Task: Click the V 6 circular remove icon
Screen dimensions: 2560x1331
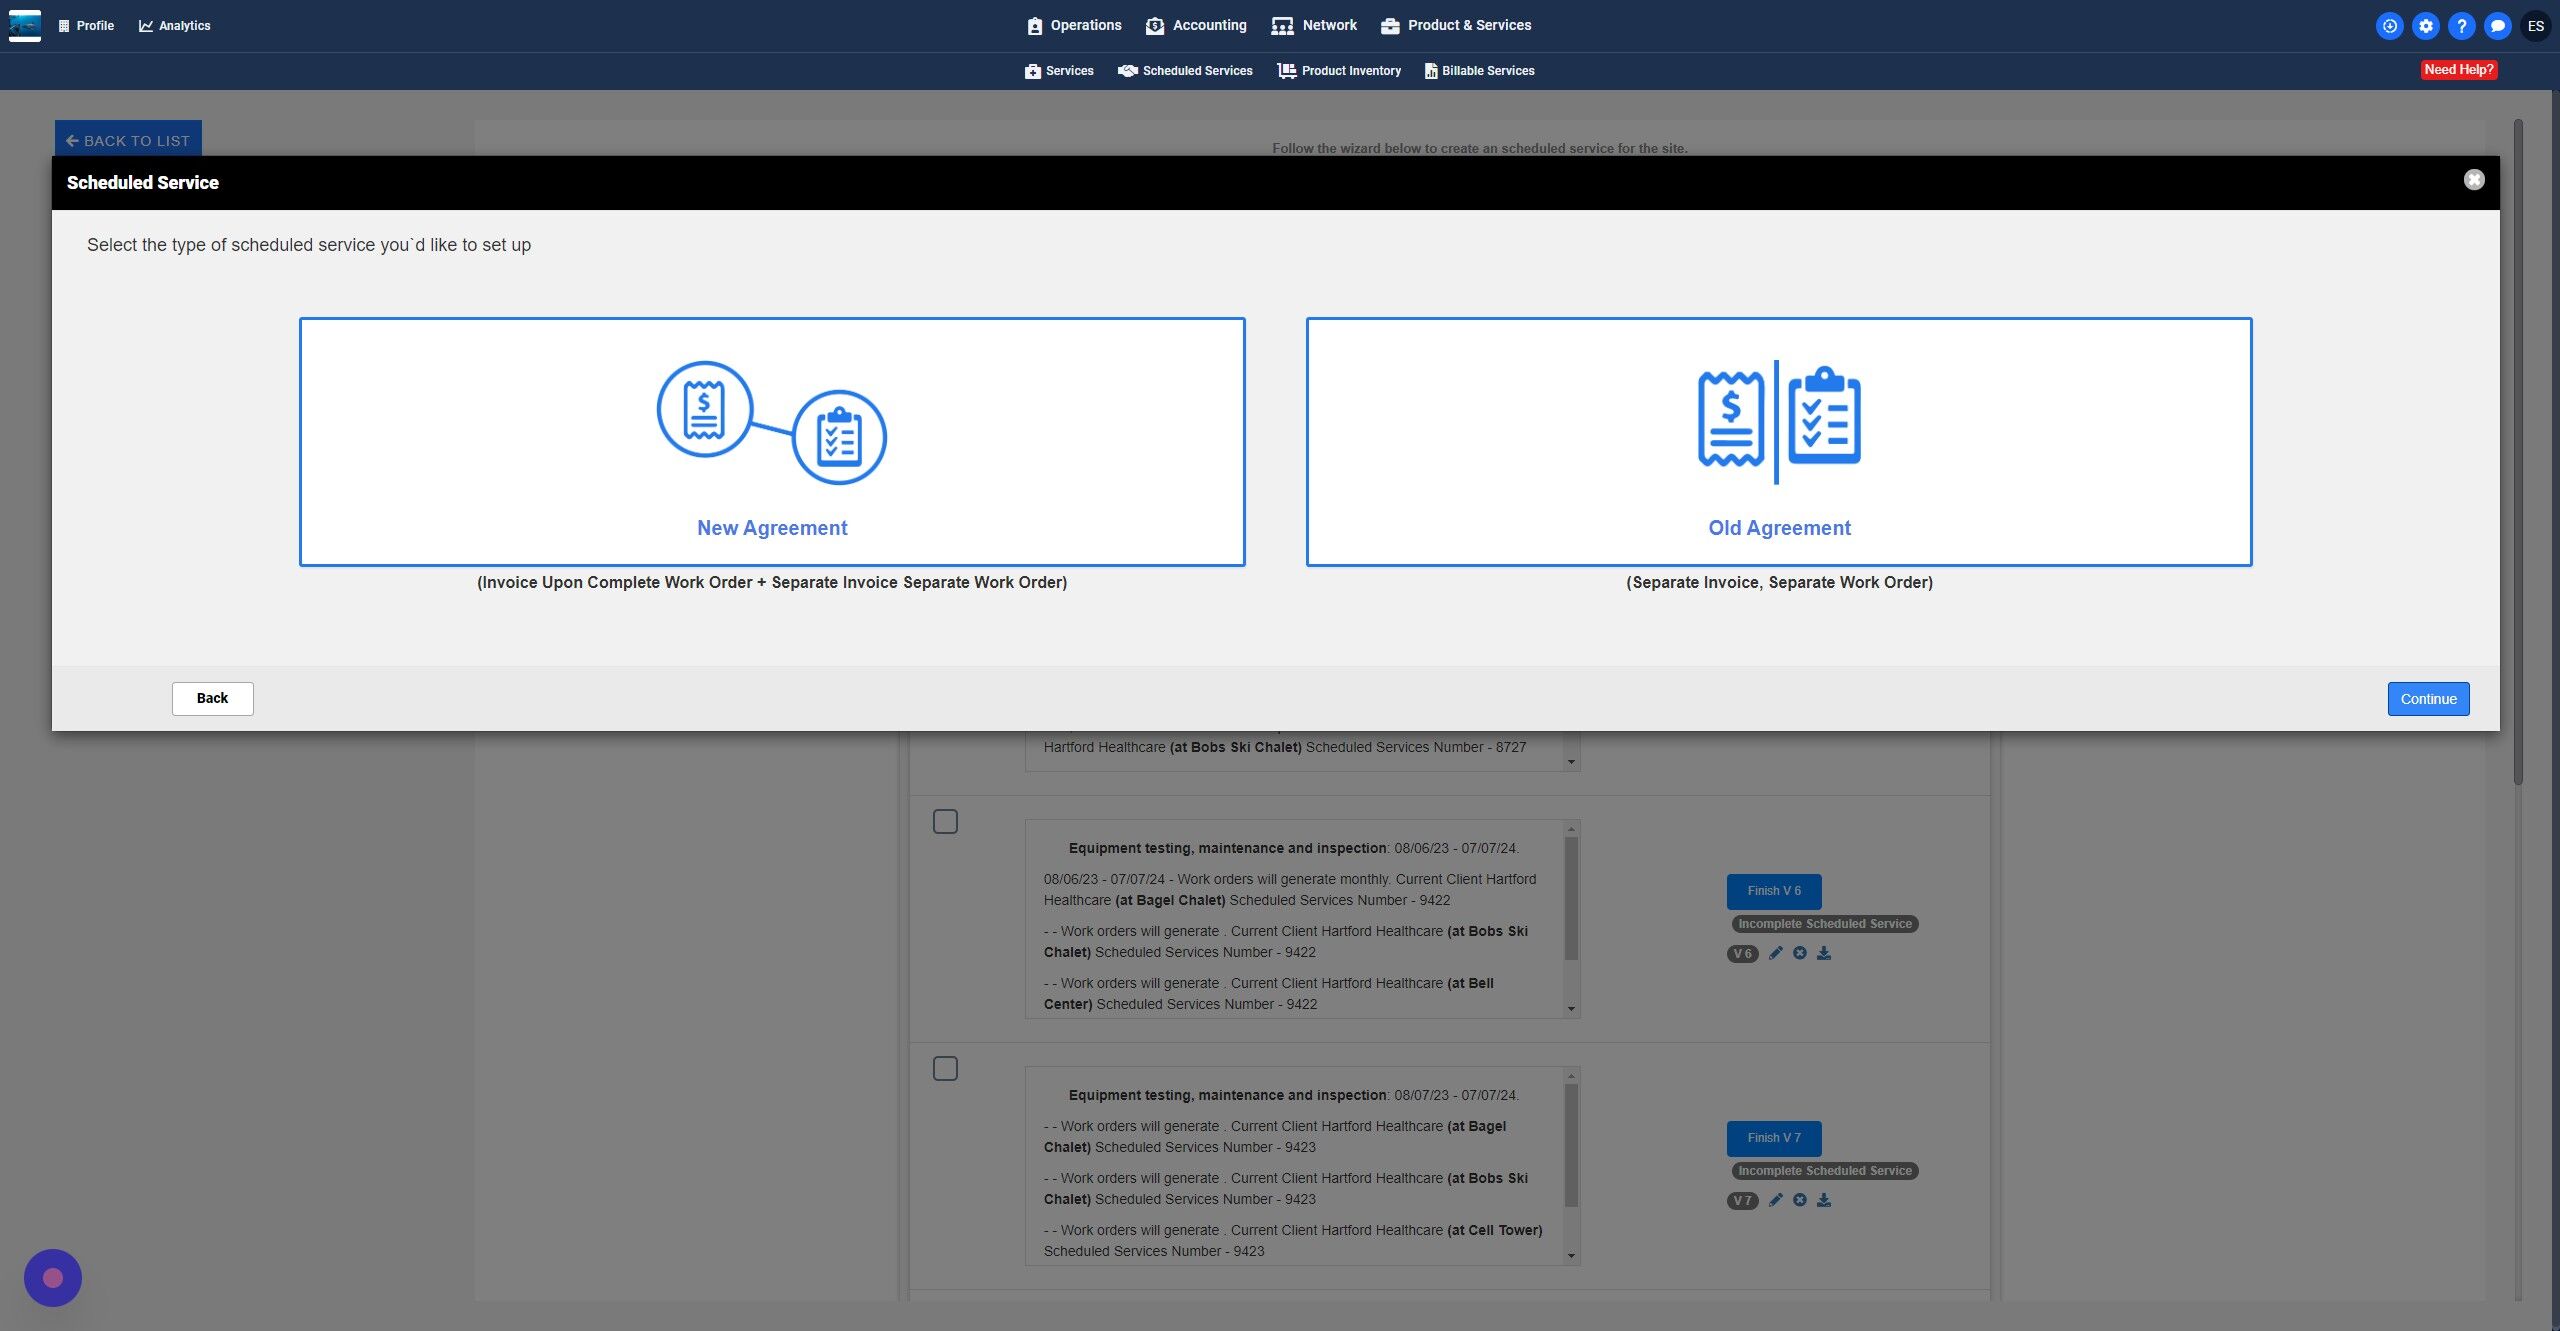Action: [x=1799, y=953]
